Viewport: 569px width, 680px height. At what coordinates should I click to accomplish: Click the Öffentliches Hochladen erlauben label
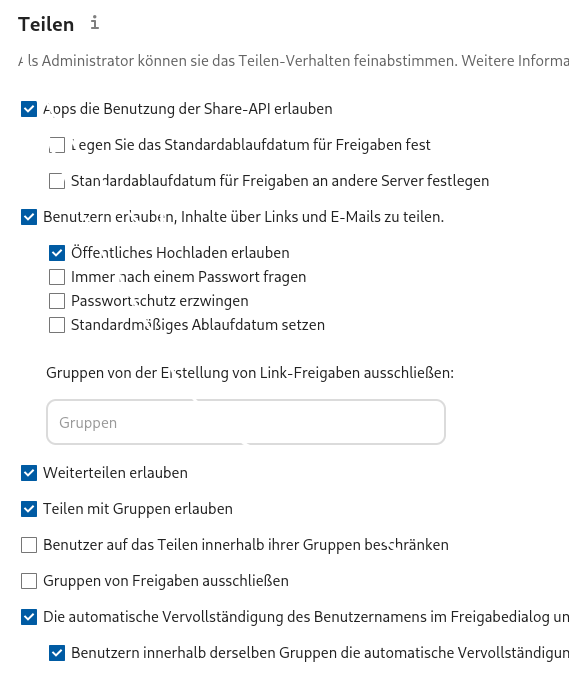(180, 253)
